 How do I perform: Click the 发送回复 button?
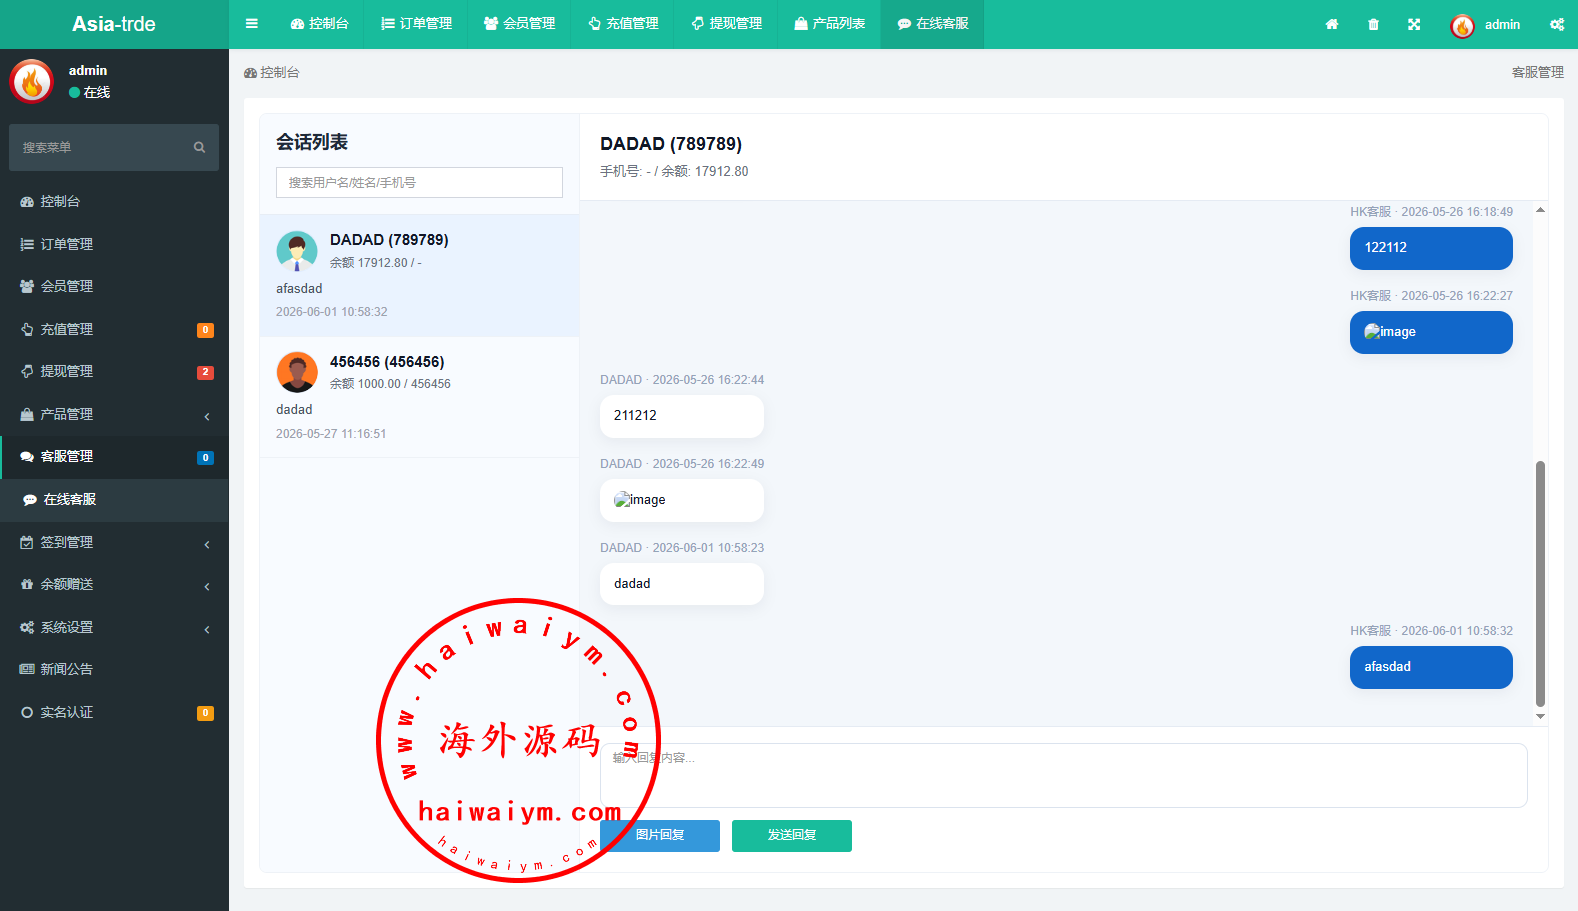[x=792, y=836]
